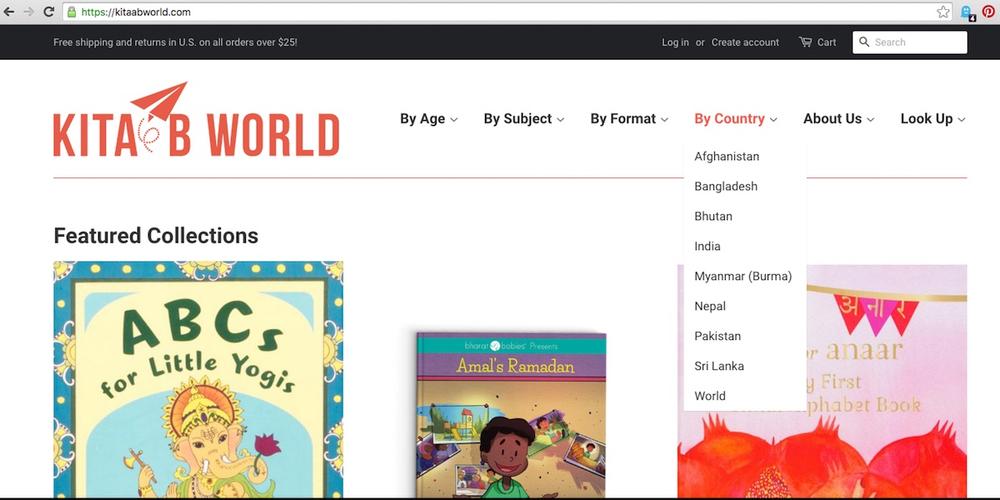Expand the By Age dropdown

coord(428,119)
